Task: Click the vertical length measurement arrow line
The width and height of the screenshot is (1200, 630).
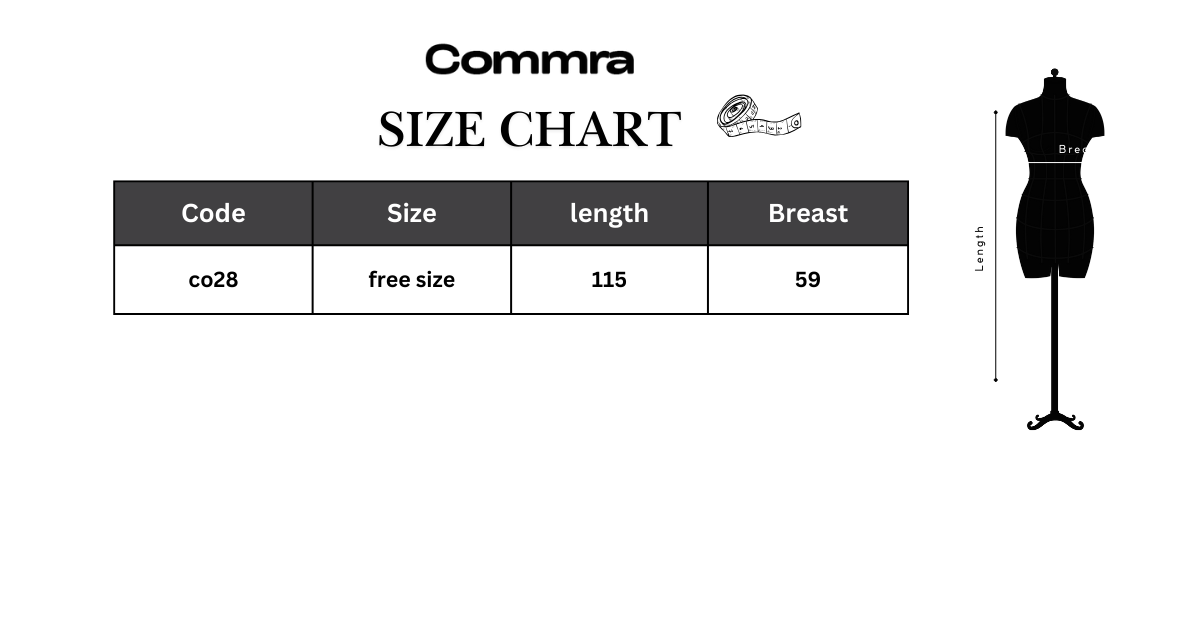Action: coord(996,246)
